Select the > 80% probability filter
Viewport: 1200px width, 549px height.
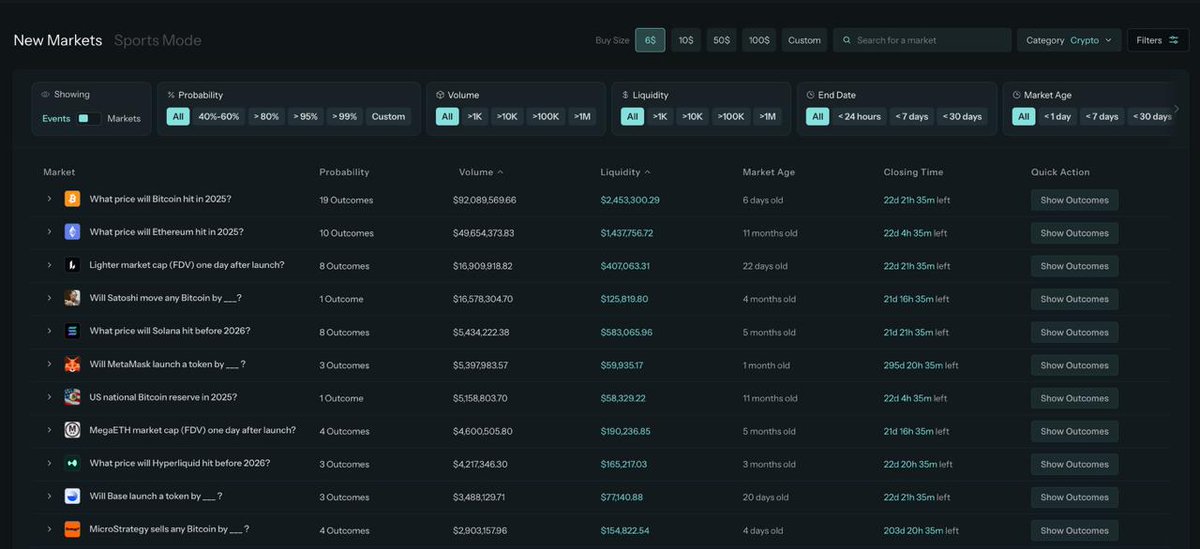266,116
